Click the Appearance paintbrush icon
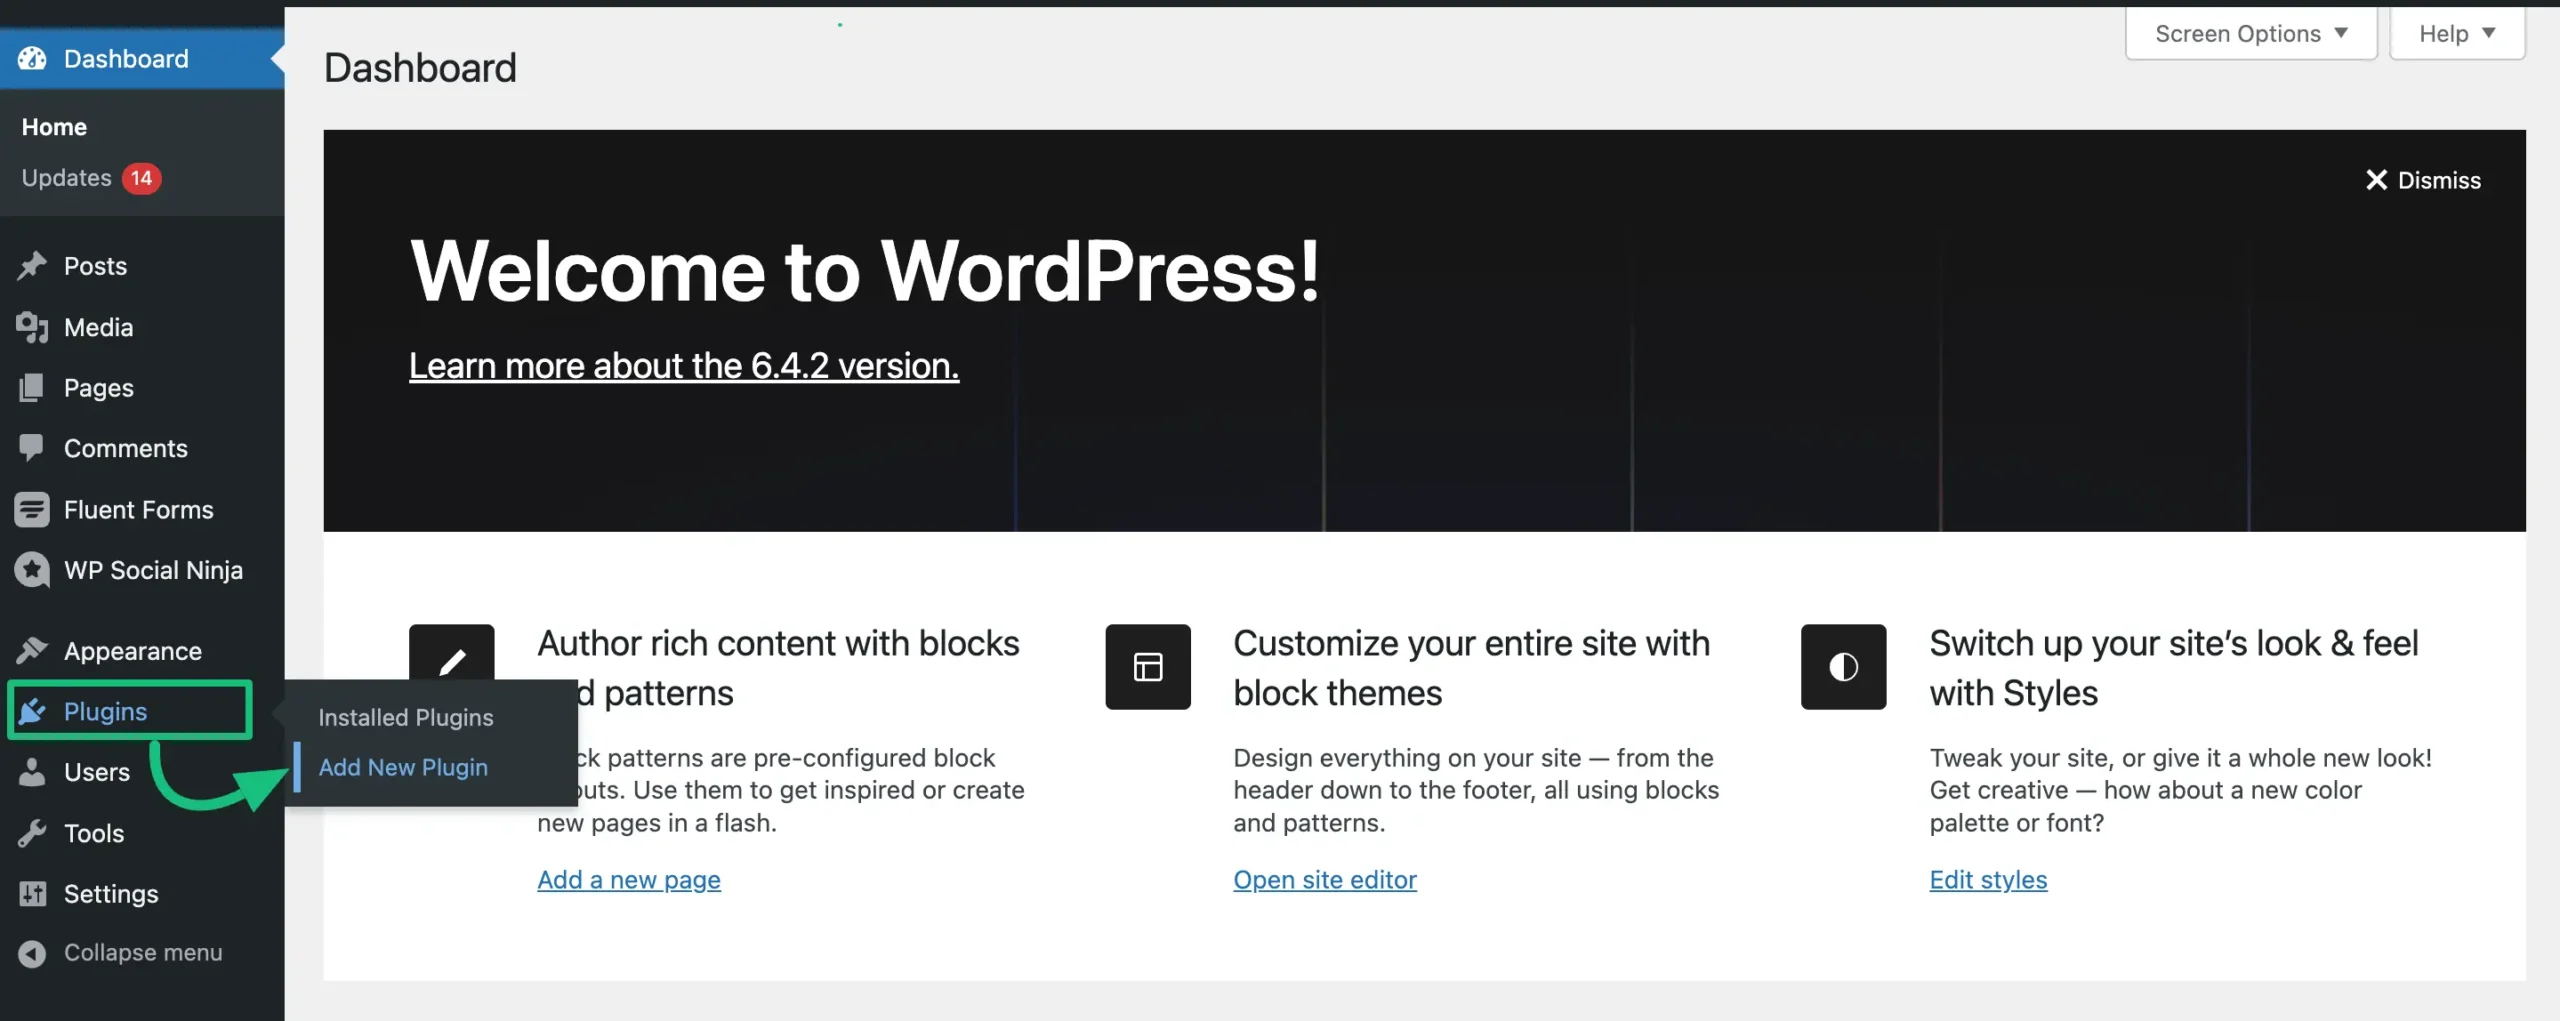This screenshot has height=1021, width=2560. [33, 650]
